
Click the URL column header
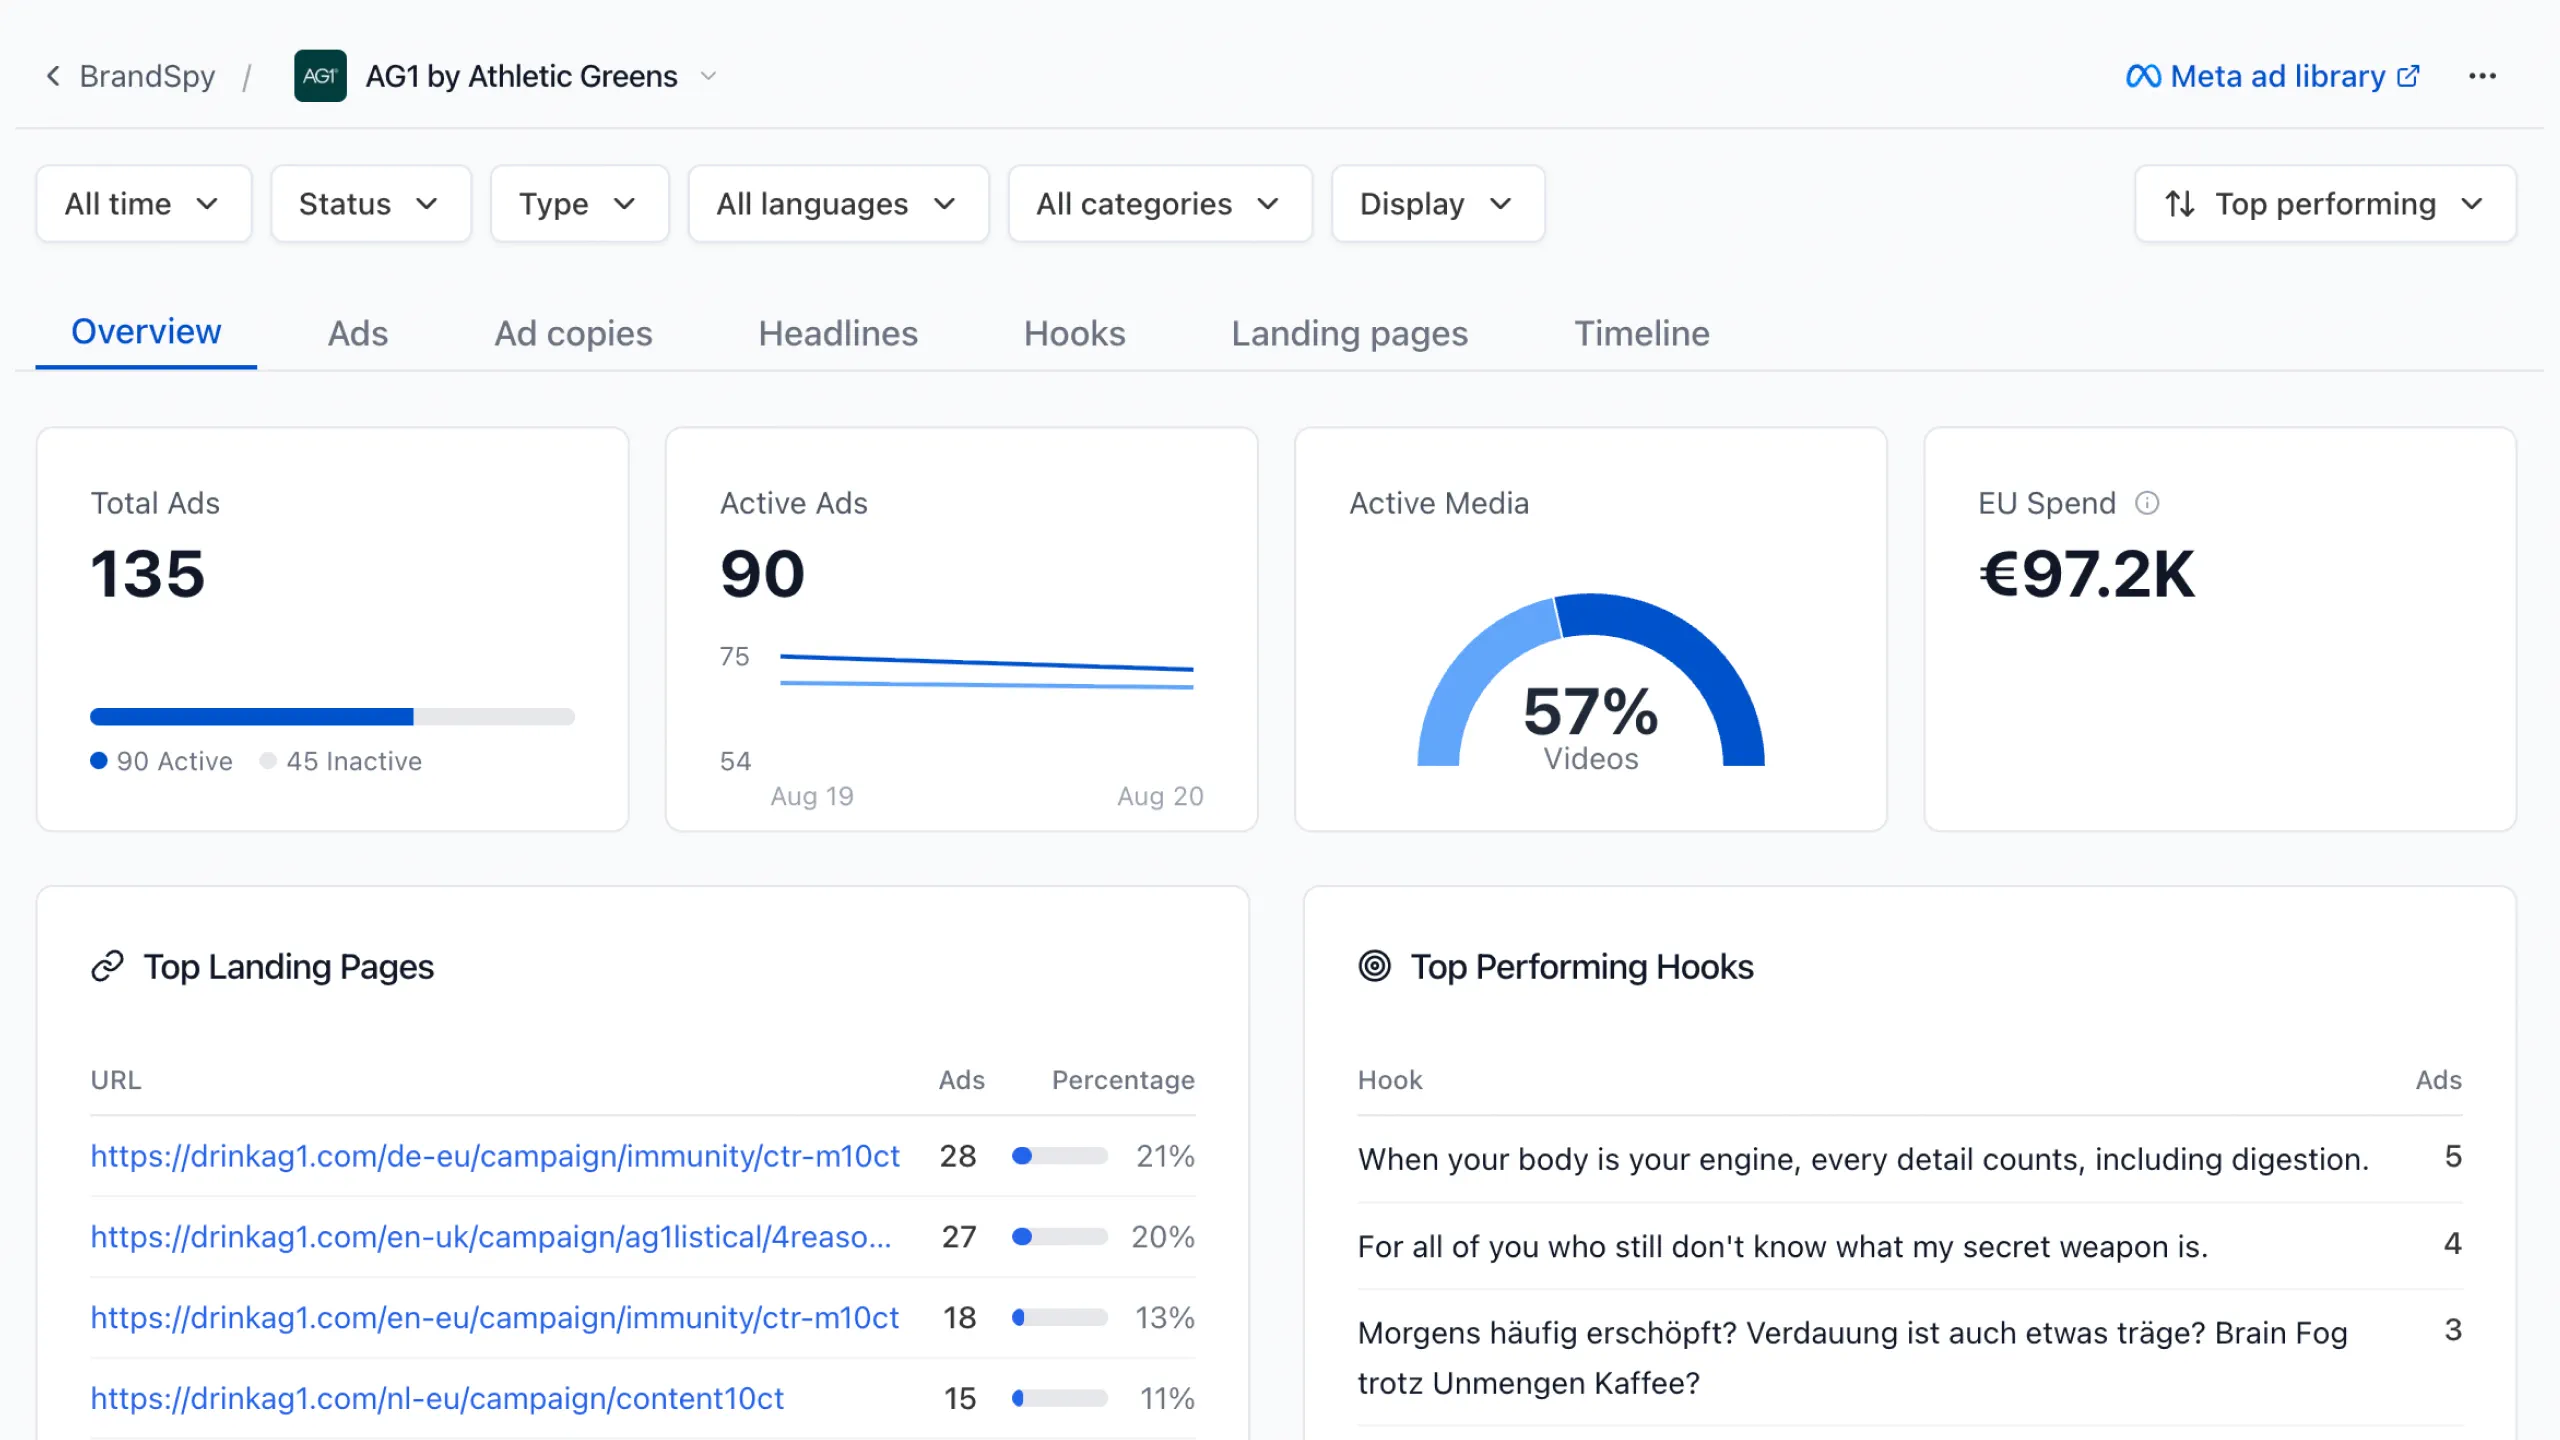[116, 1080]
